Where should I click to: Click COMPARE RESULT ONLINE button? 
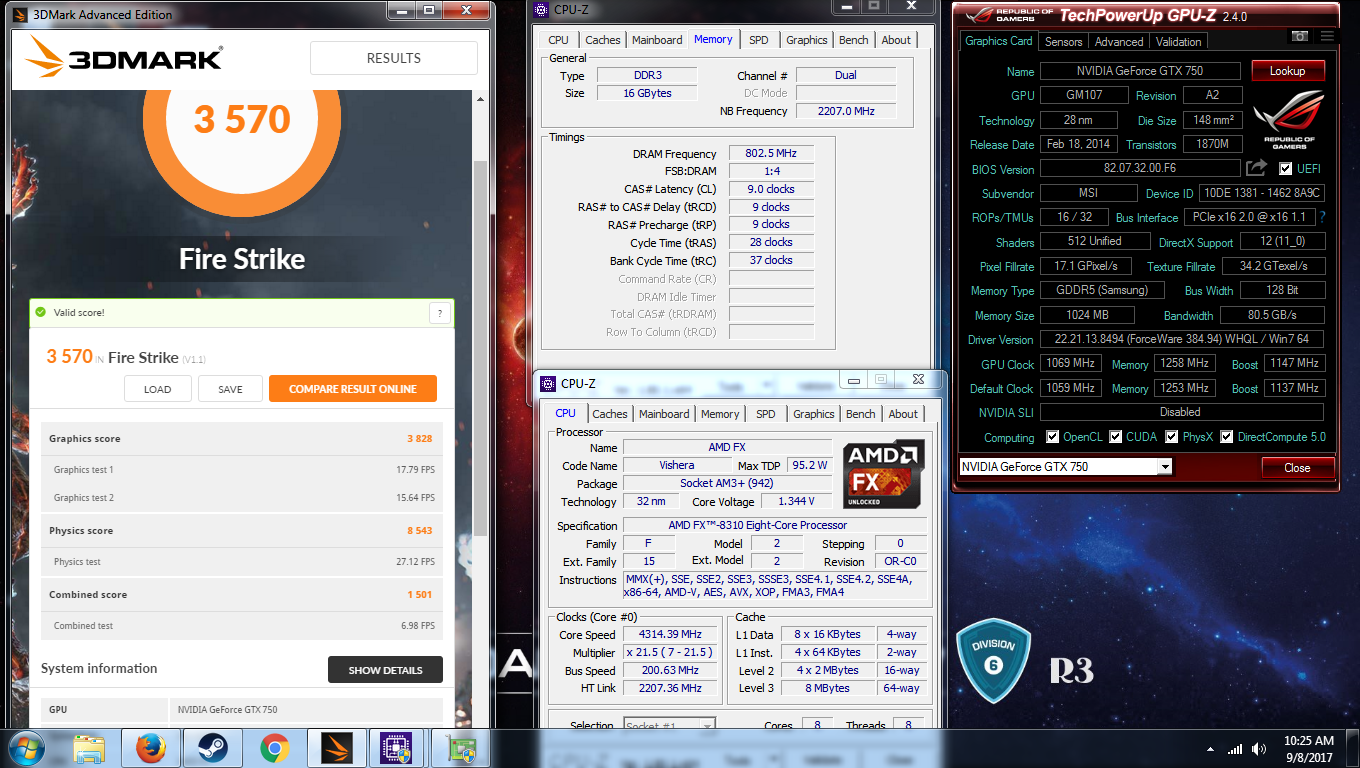[x=353, y=389]
